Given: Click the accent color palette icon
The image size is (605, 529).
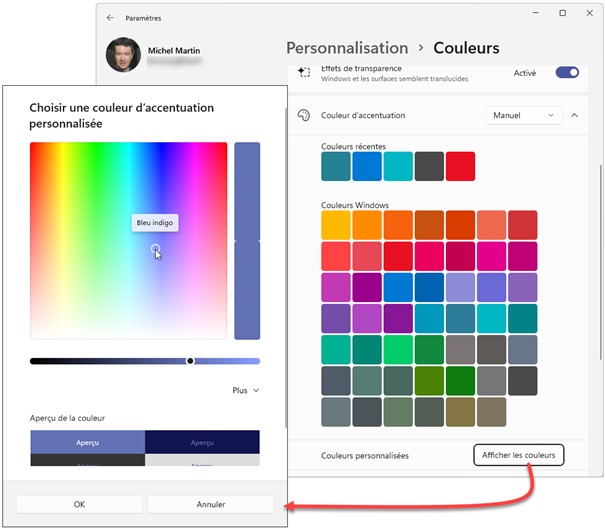Looking at the screenshot, I should [305, 116].
